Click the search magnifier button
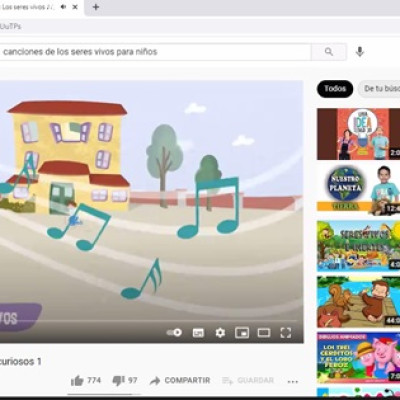The height and width of the screenshot is (400, 400). coord(329,52)
